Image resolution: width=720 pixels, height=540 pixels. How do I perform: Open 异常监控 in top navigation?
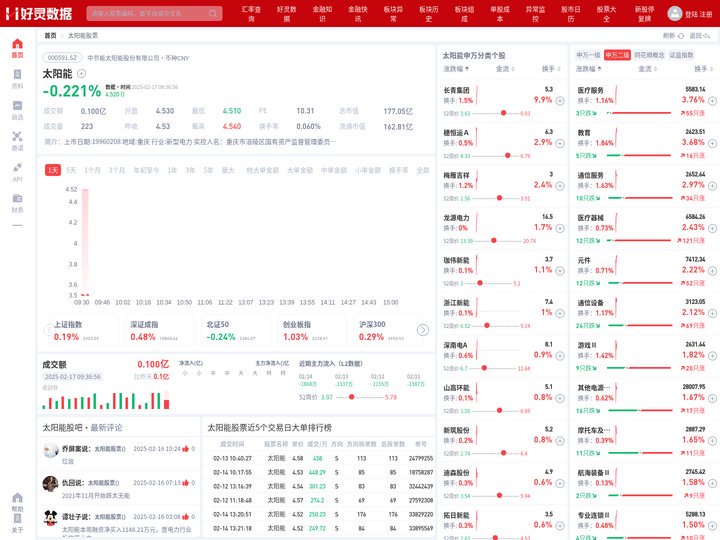point(535,14)
